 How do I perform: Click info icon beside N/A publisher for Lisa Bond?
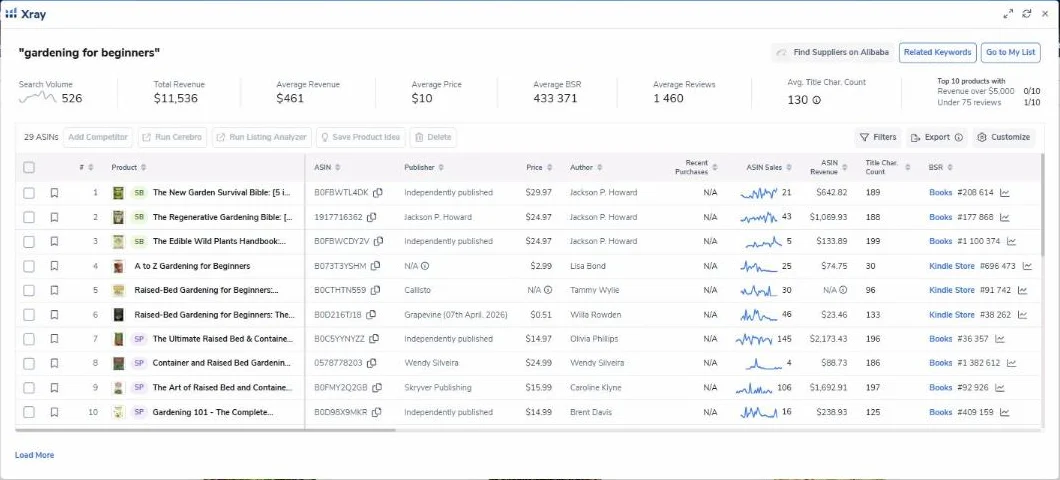point(425,266)
